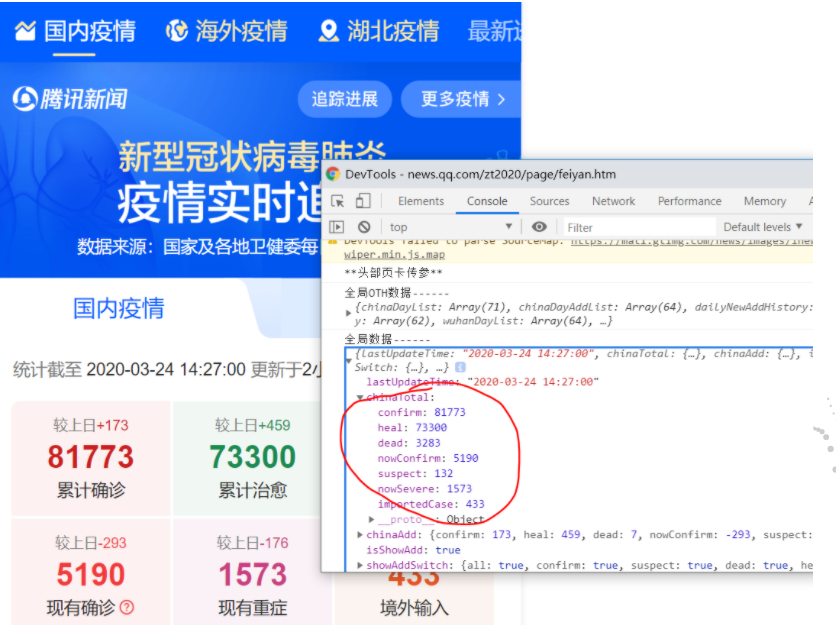
Task: Click the 全局OTH数据 console message
Action: (x=396, y=293)
